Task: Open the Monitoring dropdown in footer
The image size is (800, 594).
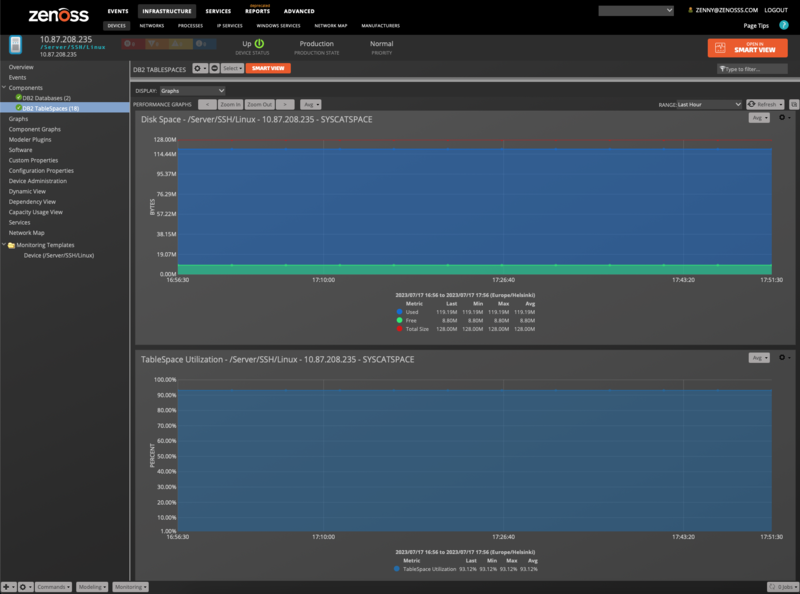Action: [x=130, y=587]
